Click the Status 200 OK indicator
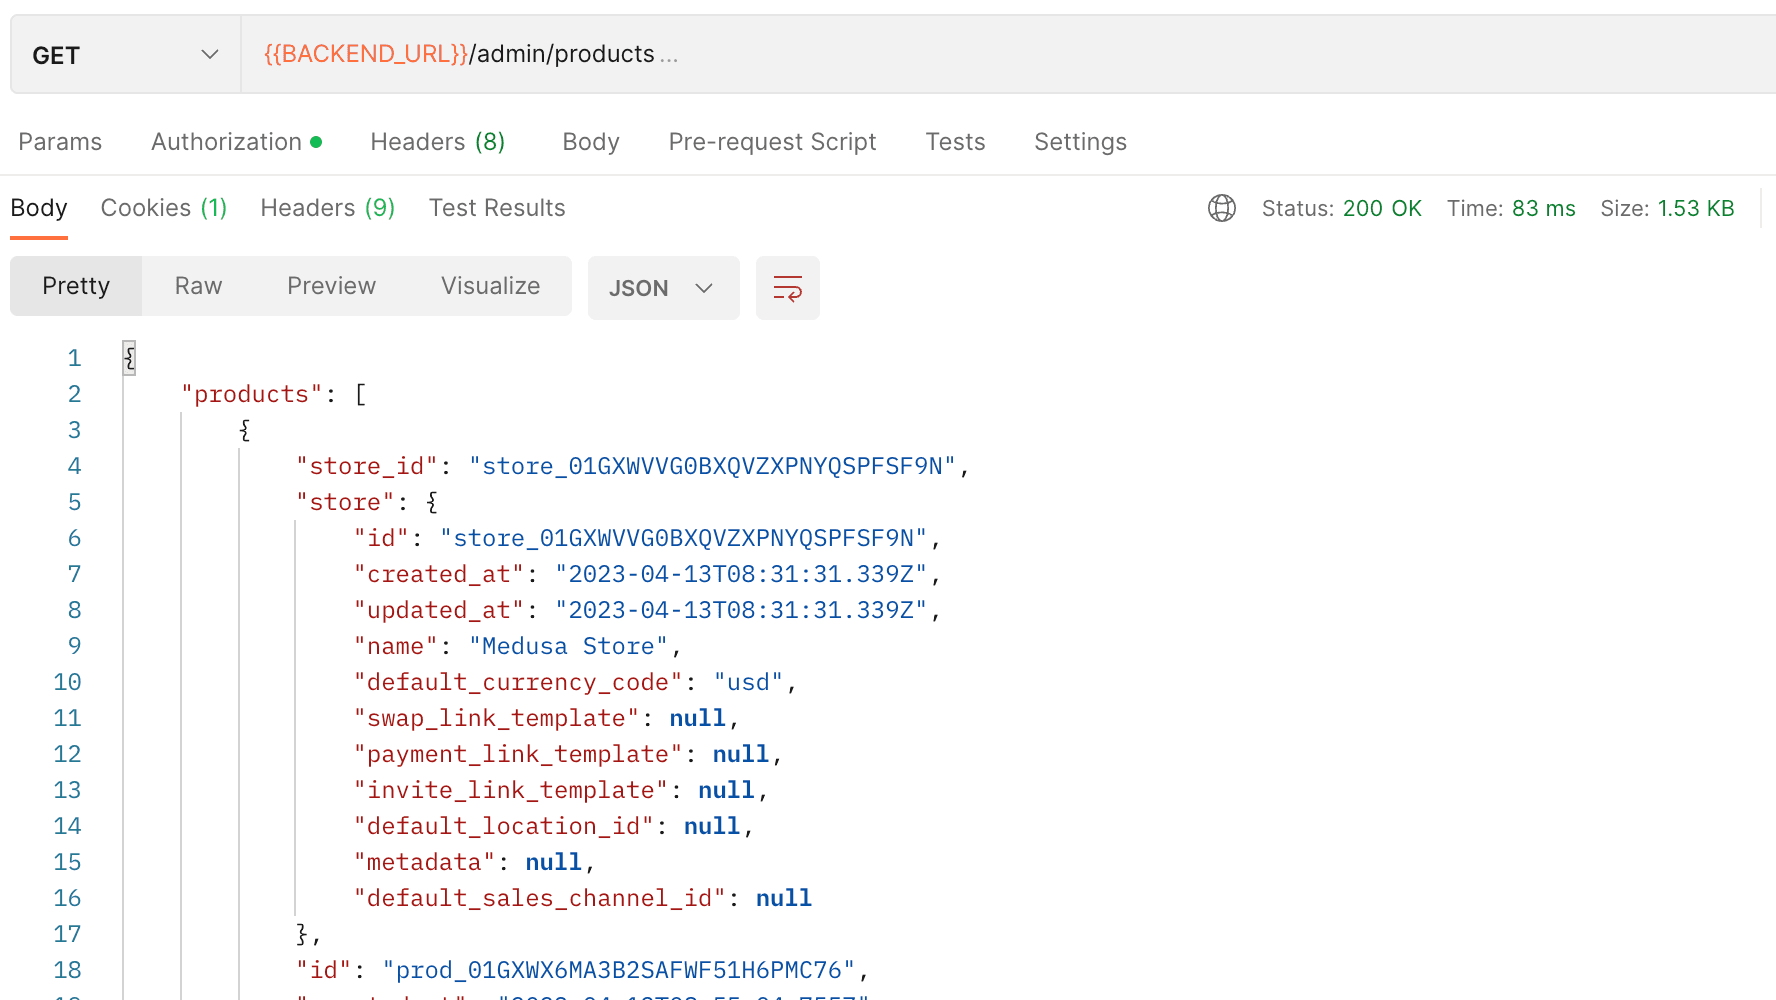This screenshot has height=1000, width=1776. (x=1342, y=208)
